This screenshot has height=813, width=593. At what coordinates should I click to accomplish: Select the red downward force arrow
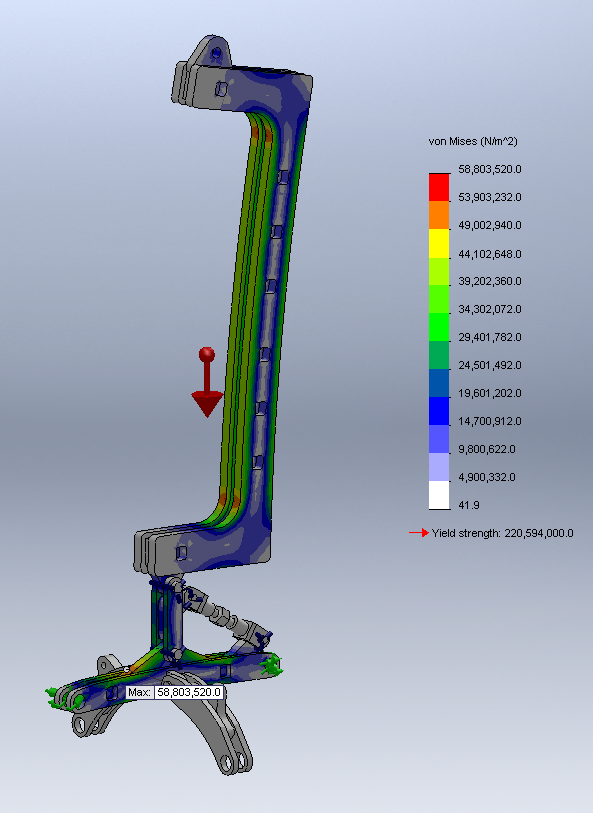(207, 382)
